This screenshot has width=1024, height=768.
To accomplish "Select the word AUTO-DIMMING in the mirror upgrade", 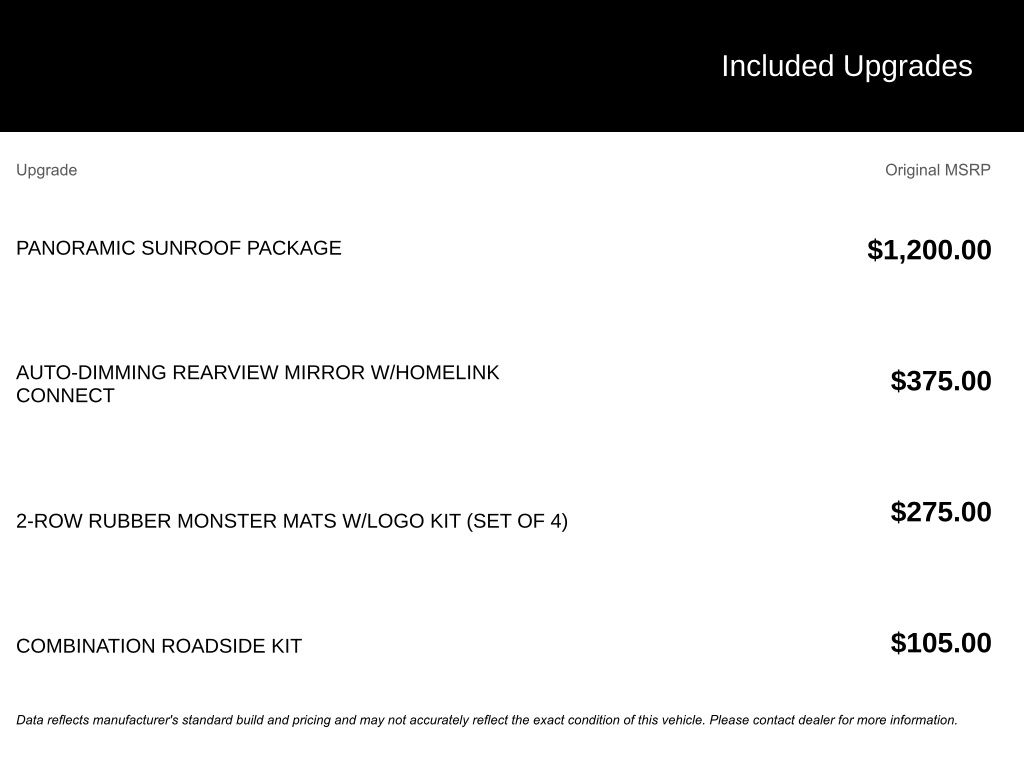I will pos(91,373).
